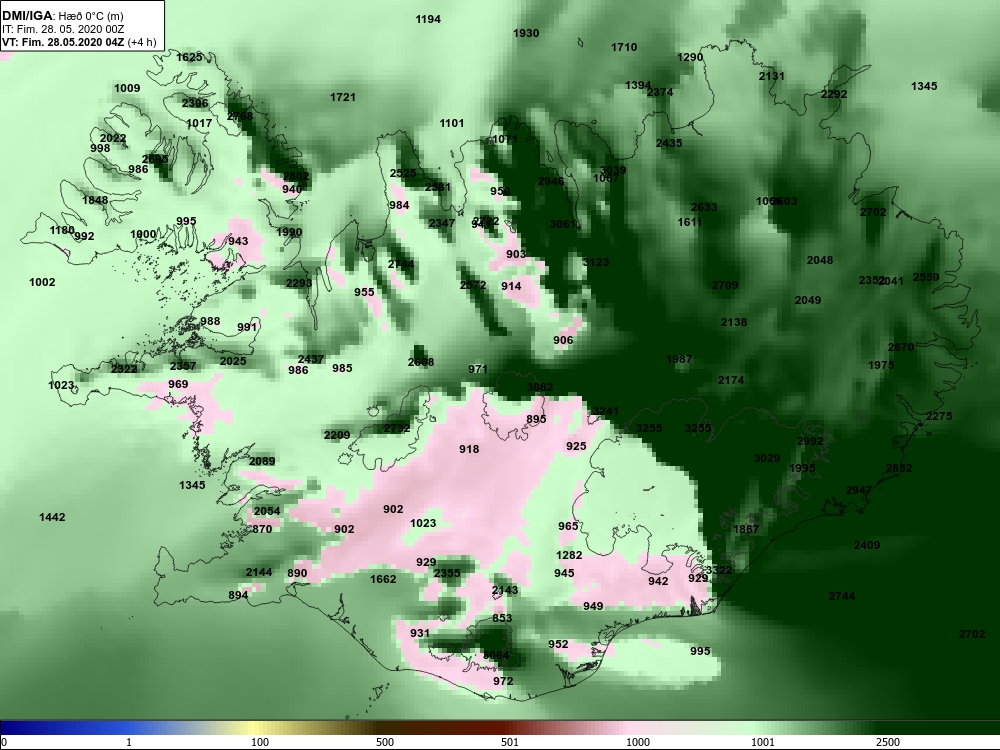Click the map value 2292
The width and height of the screenshot is (1000, 750).
[x=834, y=94]
